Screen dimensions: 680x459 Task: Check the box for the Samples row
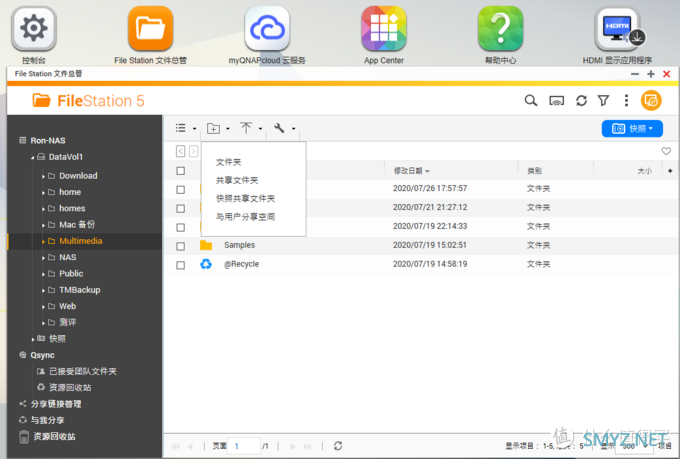pos(180,246)
